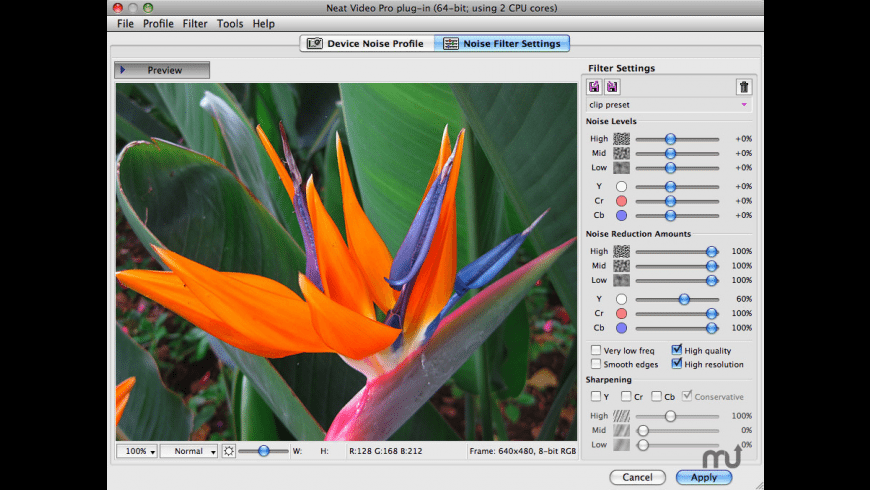Click the Sharpening Mid frequency icon
The image size is (870, 490).
coord(621,430)
